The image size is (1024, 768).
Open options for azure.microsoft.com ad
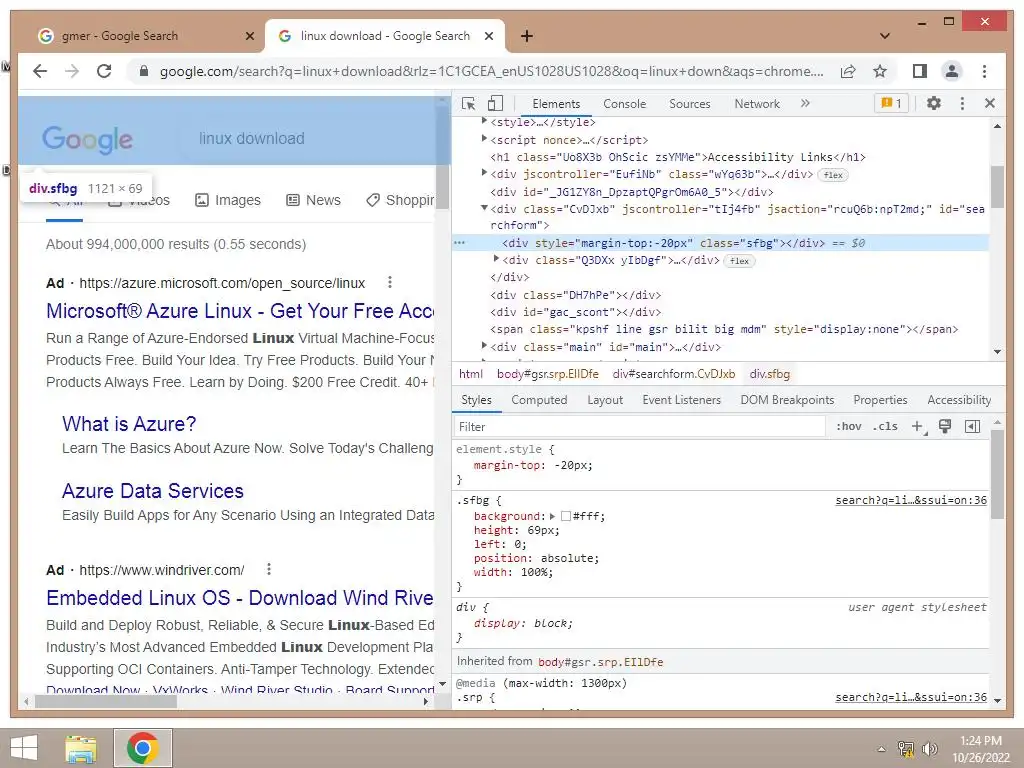[x=390, y=282]
